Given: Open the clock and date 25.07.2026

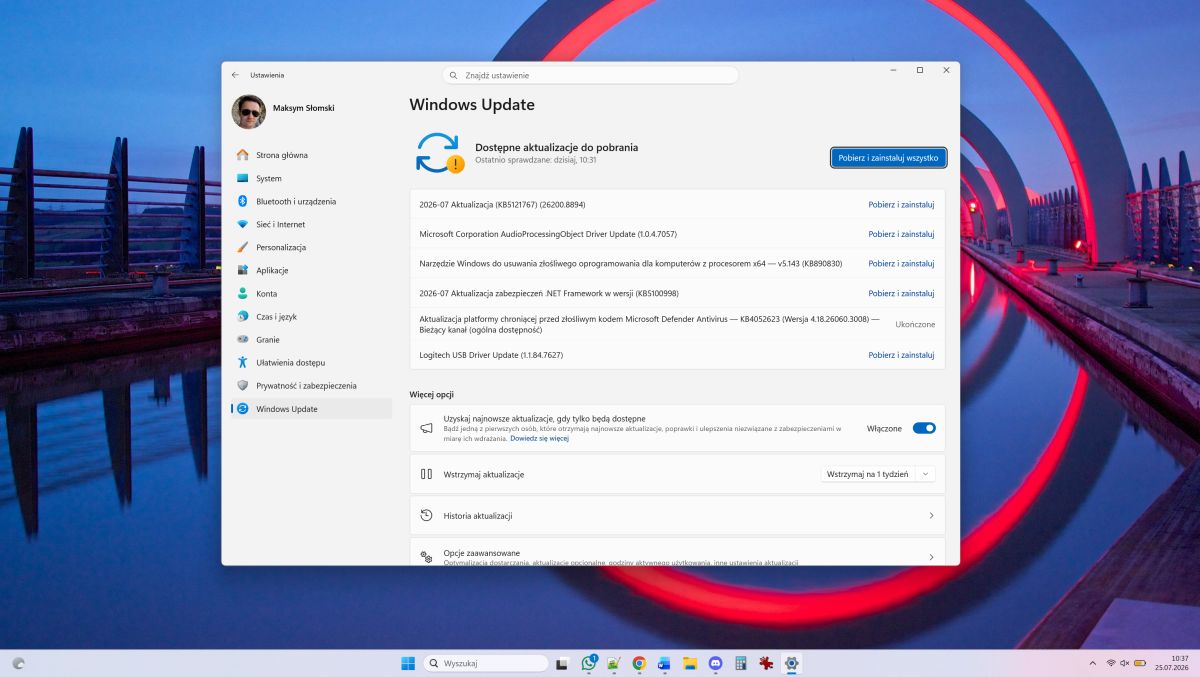Looking at the screenshot, I should [x=1171, y=663].
